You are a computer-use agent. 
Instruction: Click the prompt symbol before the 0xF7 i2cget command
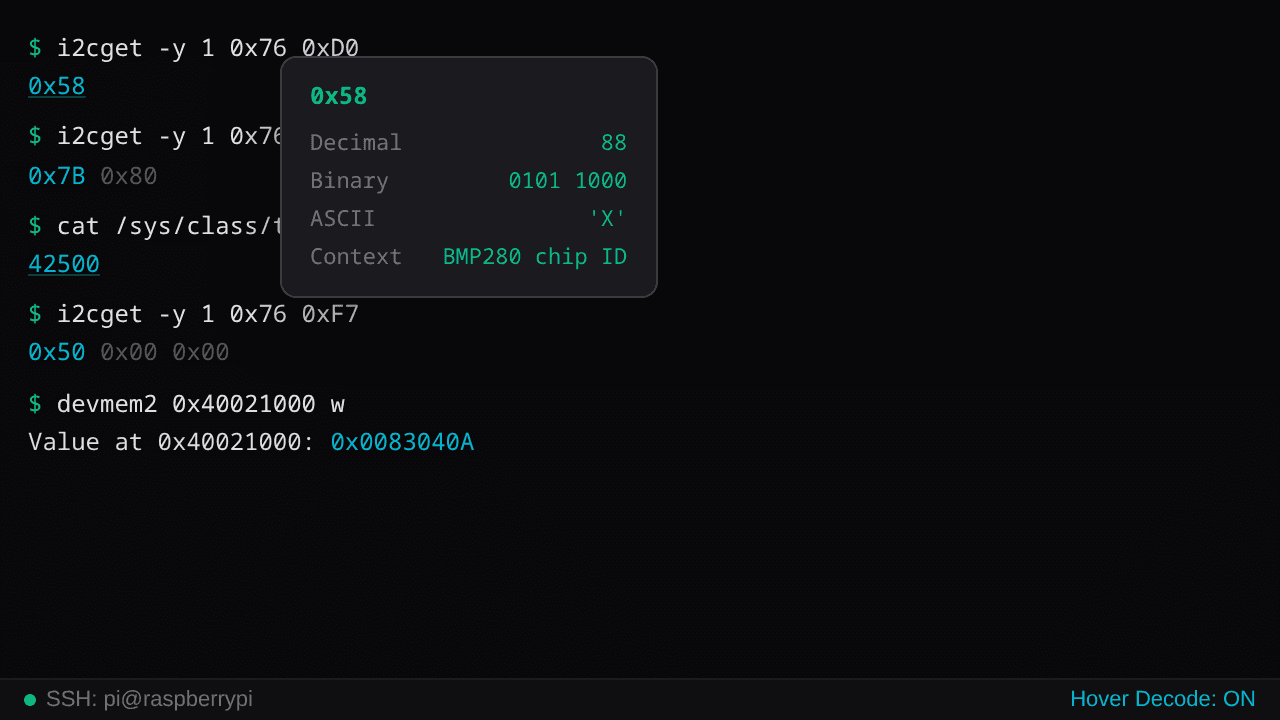(35, 314)
